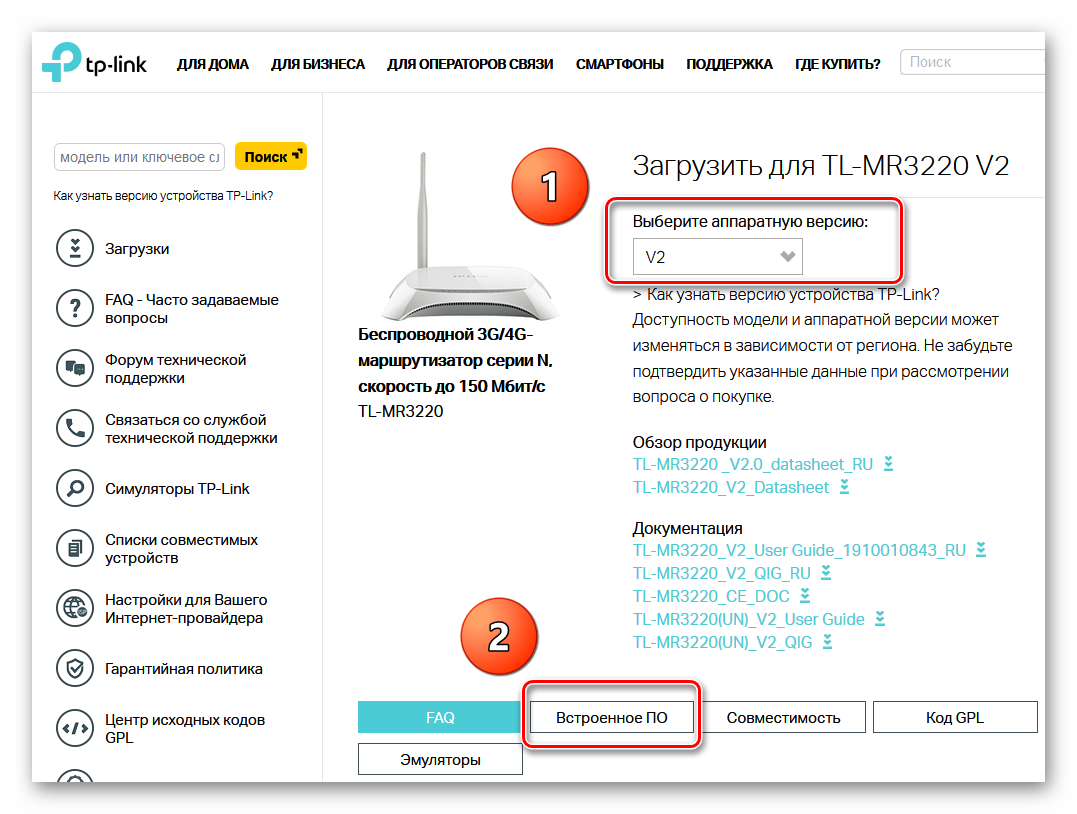Viewport: 1077px width, 814px height.
Task: Click FAQ - Часто задаваемые вопросы text
Action: click(192, 308)
